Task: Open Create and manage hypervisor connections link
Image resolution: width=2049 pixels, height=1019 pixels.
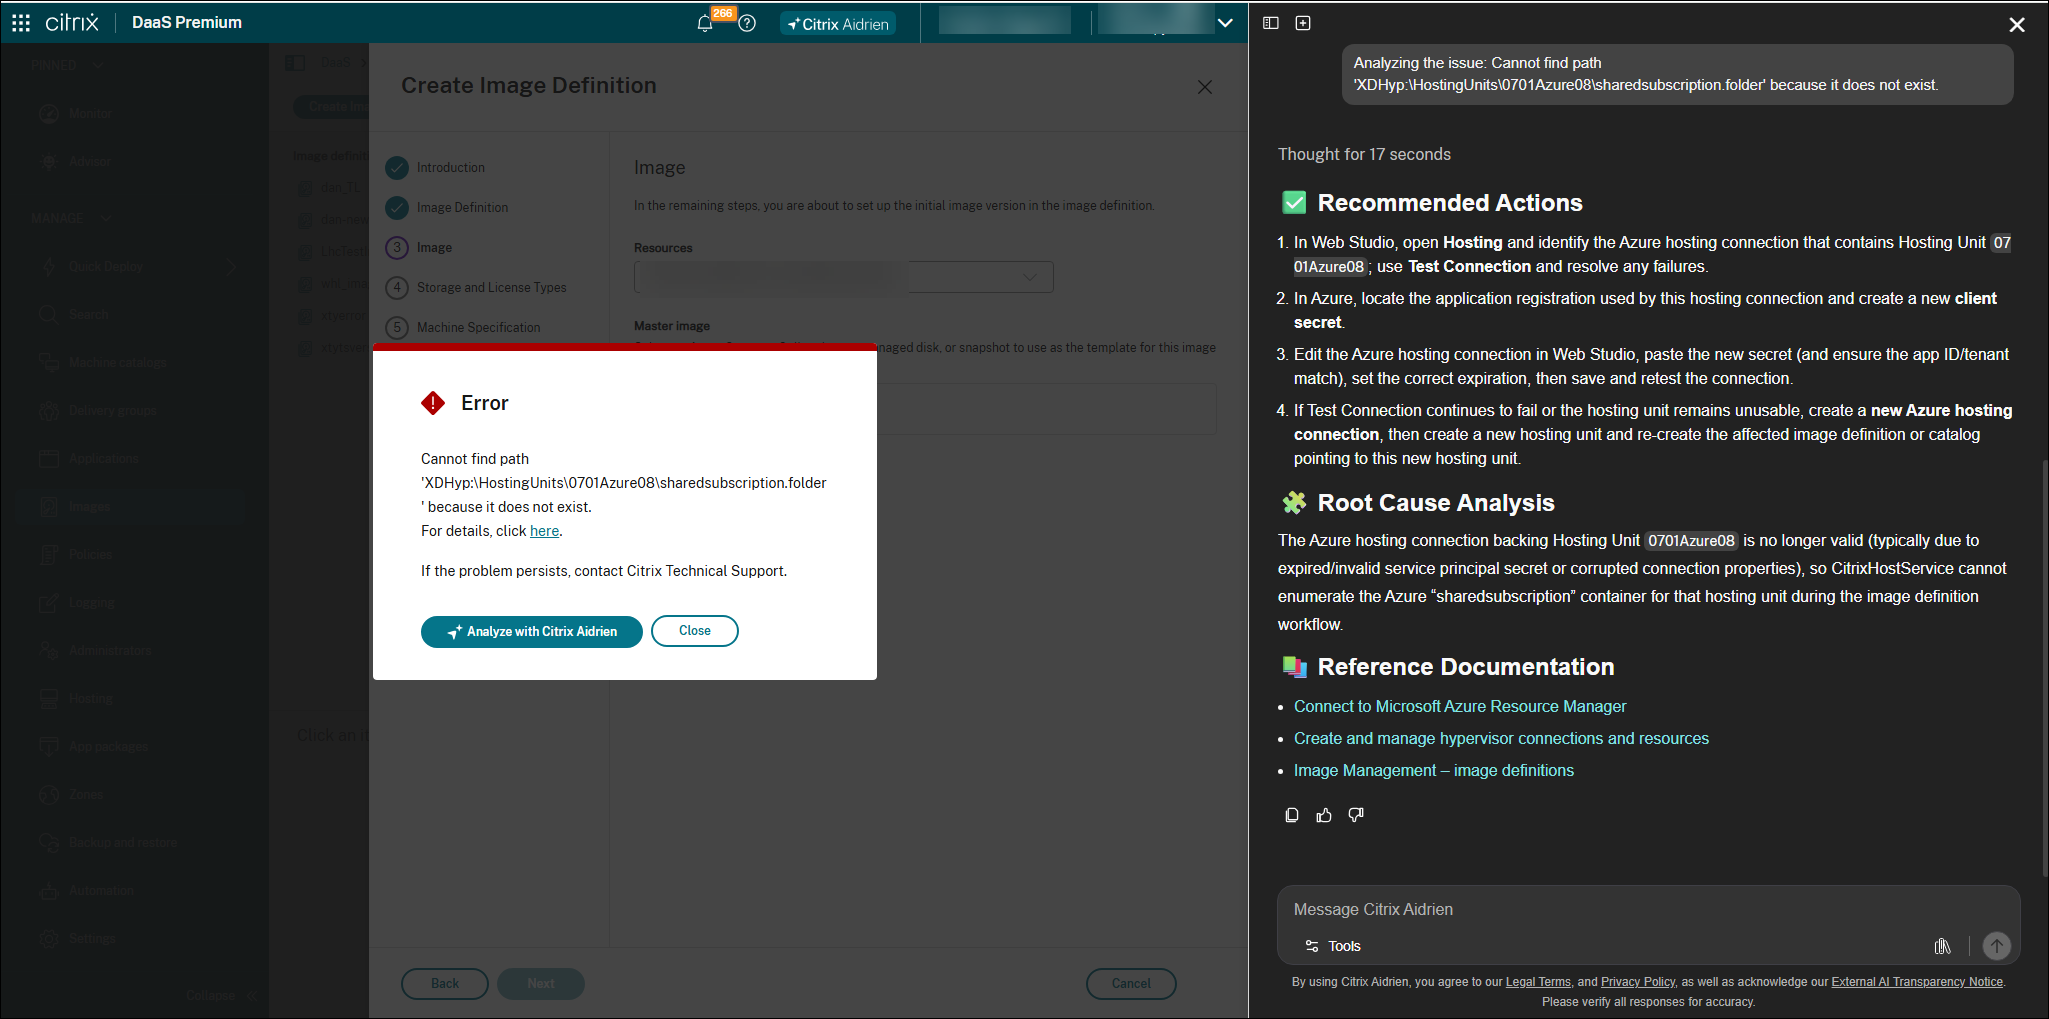Action: (1501, 738)
